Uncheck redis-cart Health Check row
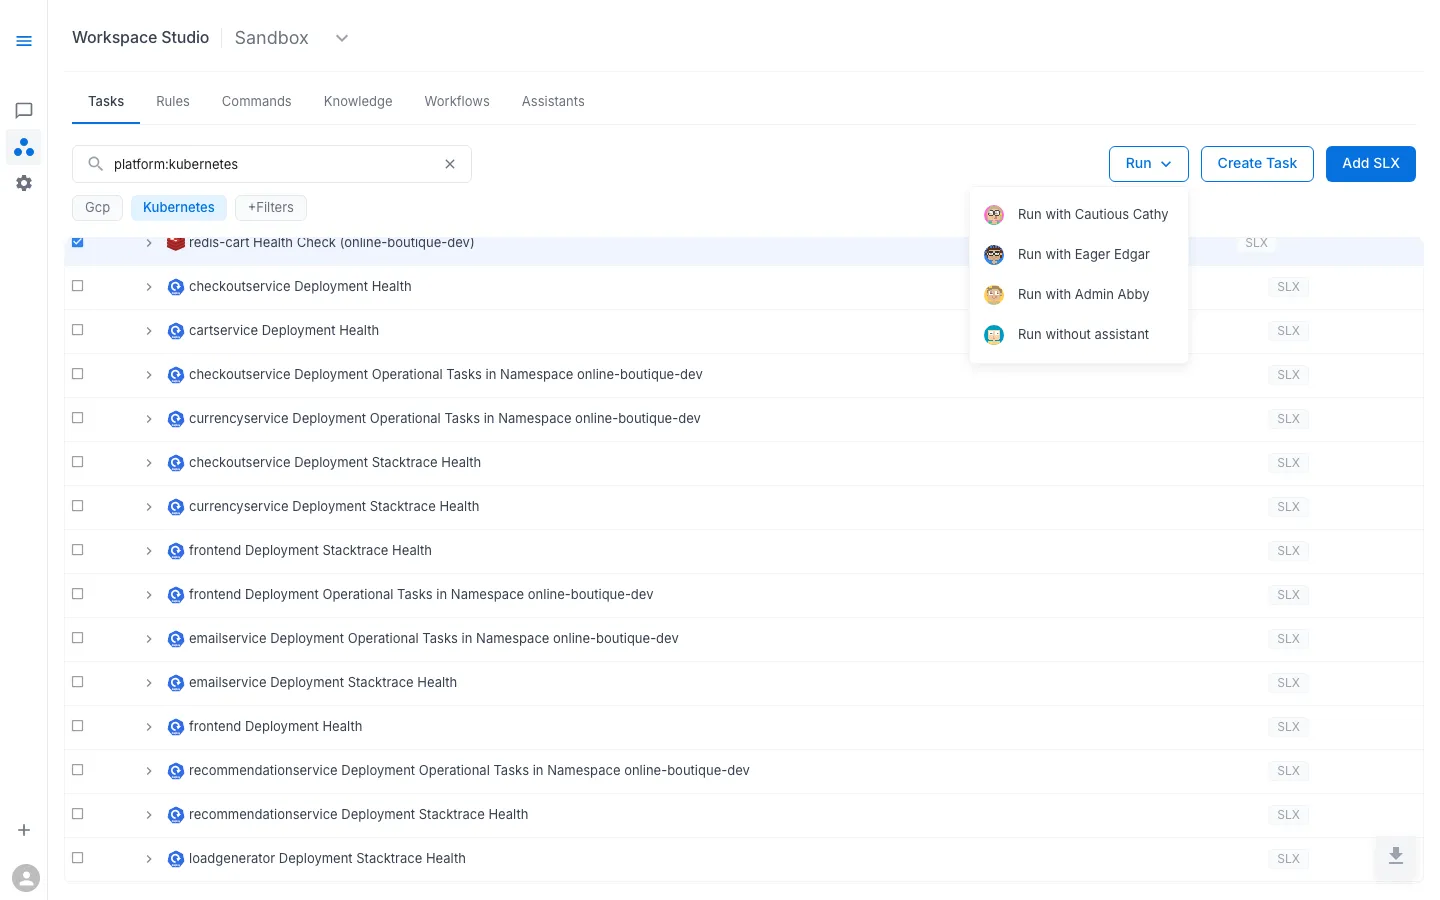Image resolution: width=1440 pixels, height=900 pixels. [x=77, y=241]
